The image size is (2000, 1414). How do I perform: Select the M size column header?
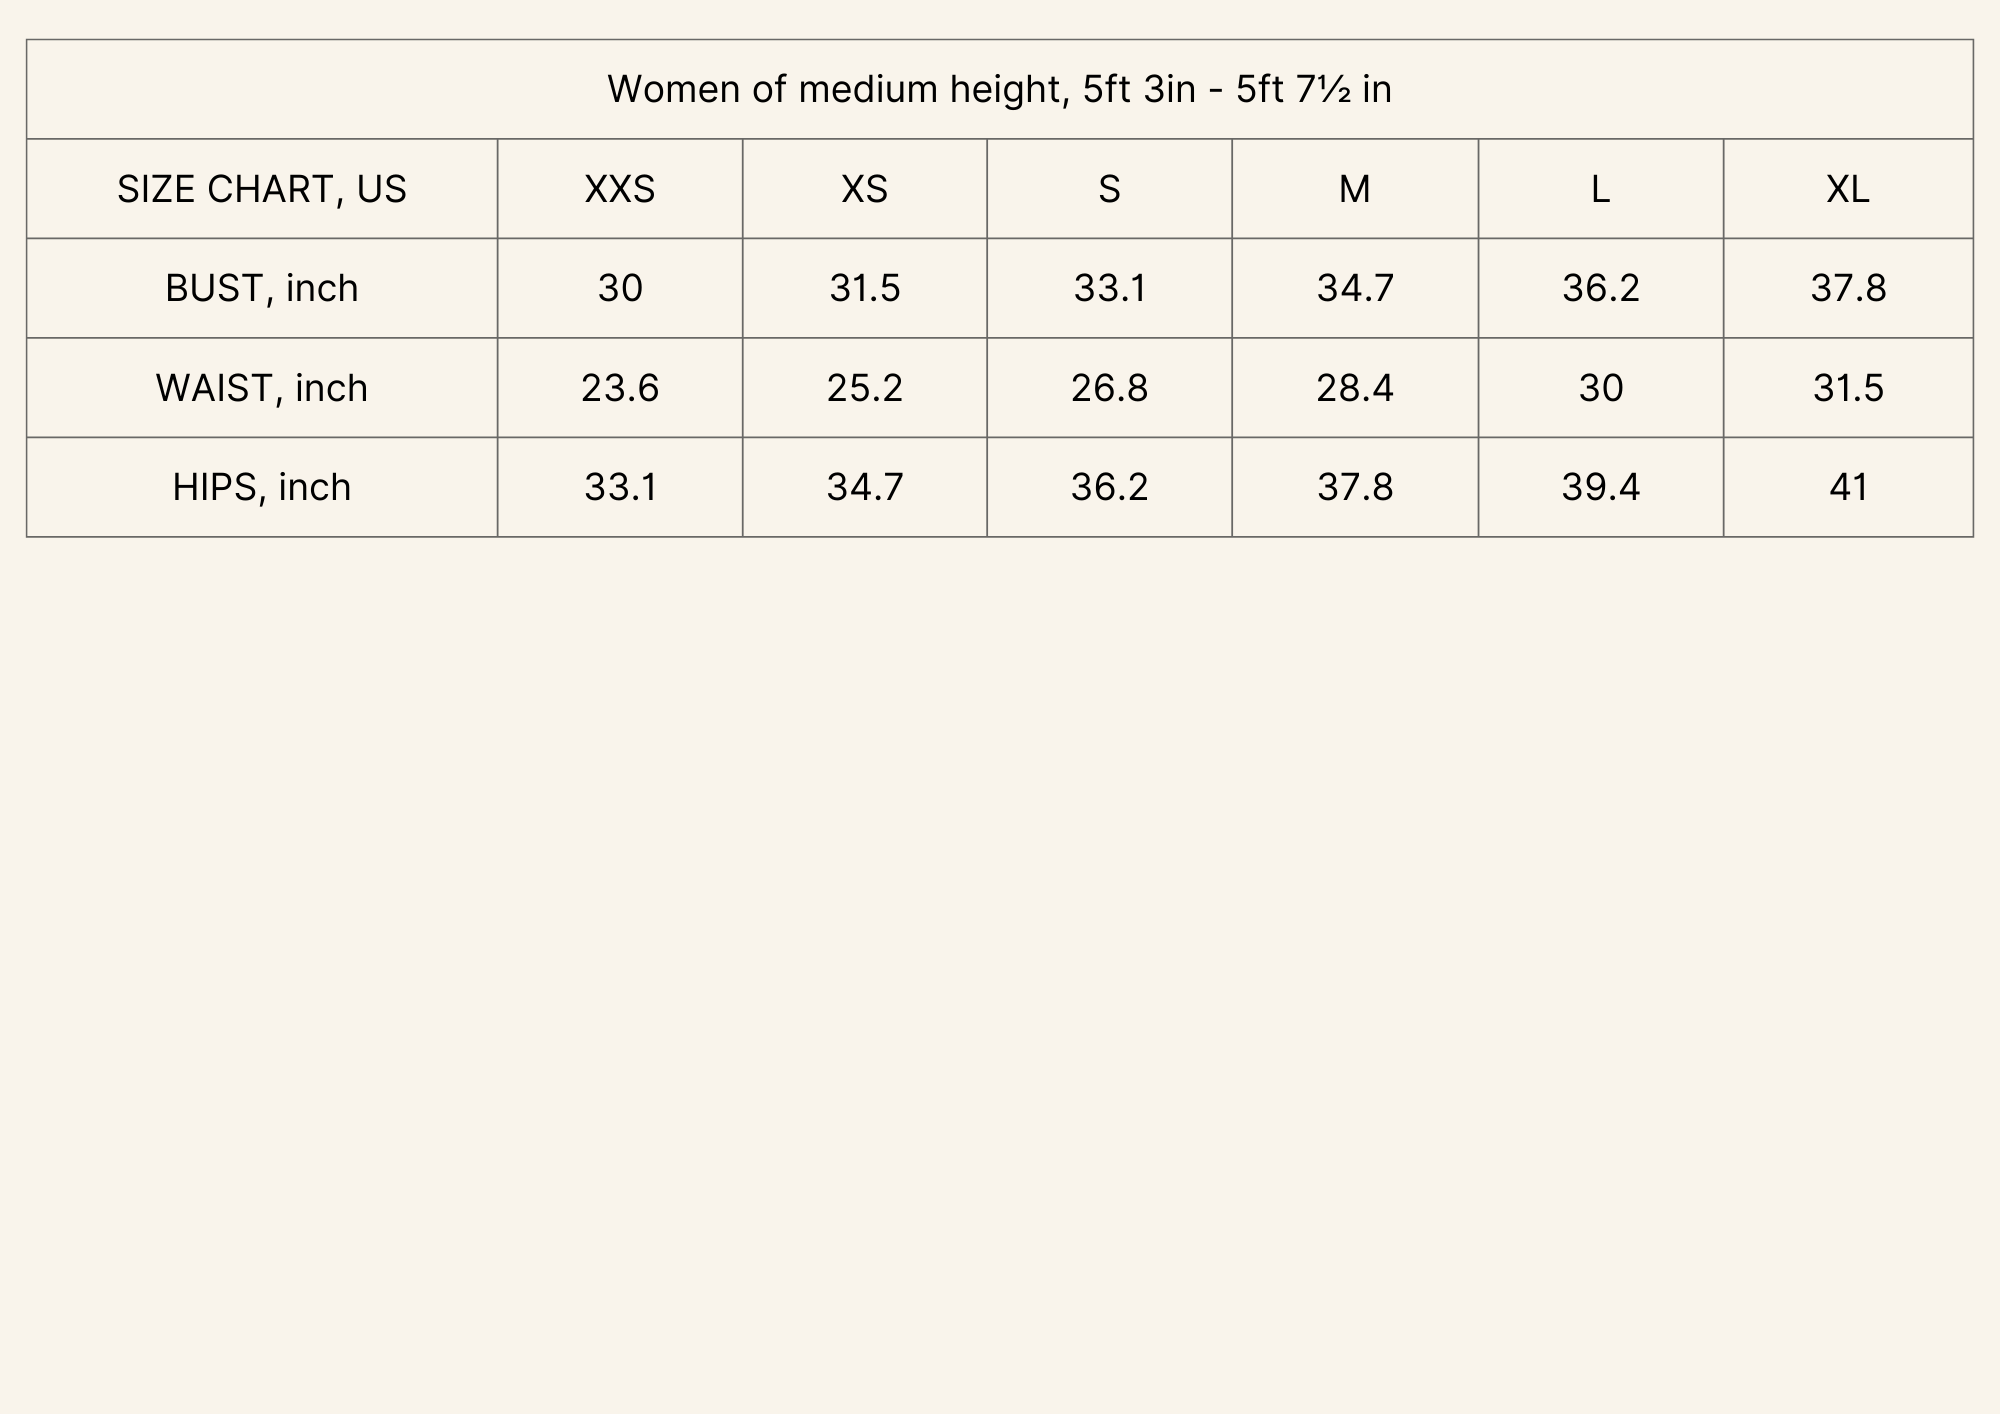pyautogui.click(x=1355, y=189)
